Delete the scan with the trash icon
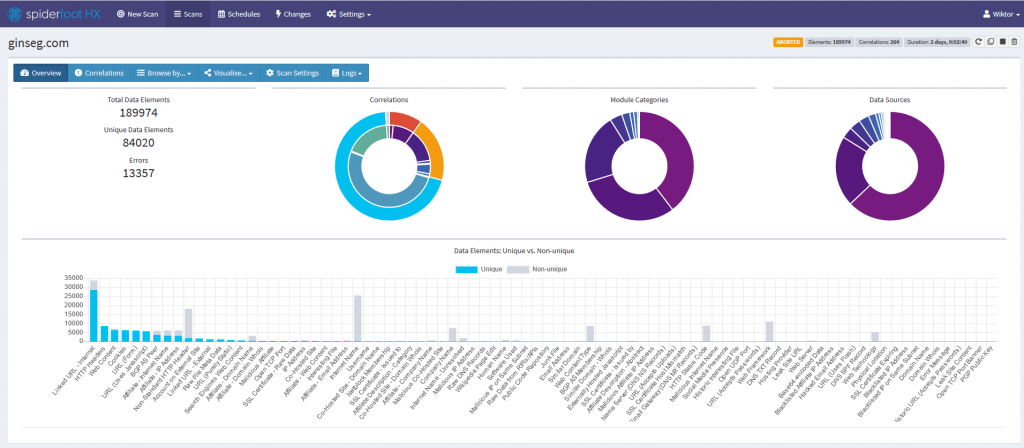Viewport: 1024px width, 448px height. pyautogui.click(x=1014, y=42)
